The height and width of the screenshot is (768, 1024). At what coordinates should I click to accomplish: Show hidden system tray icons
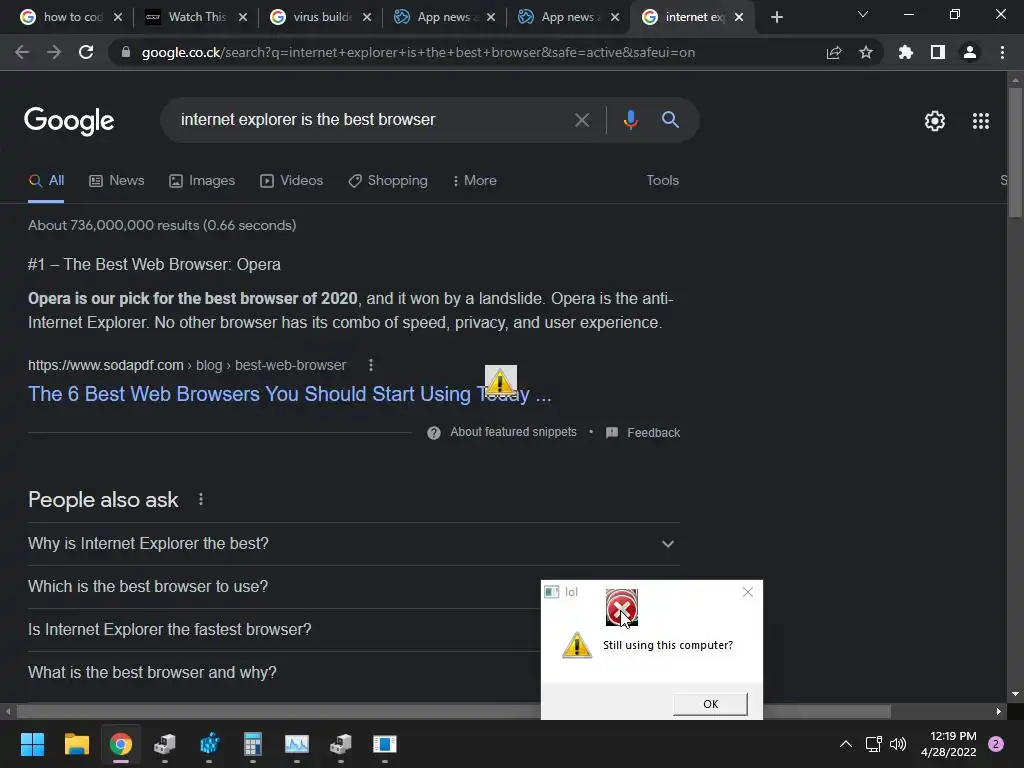point(846,744)
